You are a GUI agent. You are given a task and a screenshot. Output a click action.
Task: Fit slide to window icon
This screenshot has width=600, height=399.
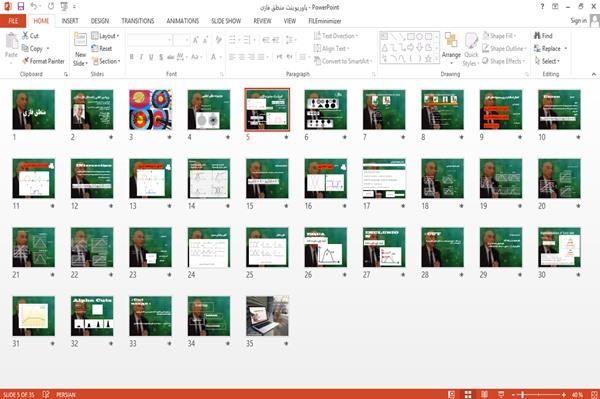tap(594, 394)
